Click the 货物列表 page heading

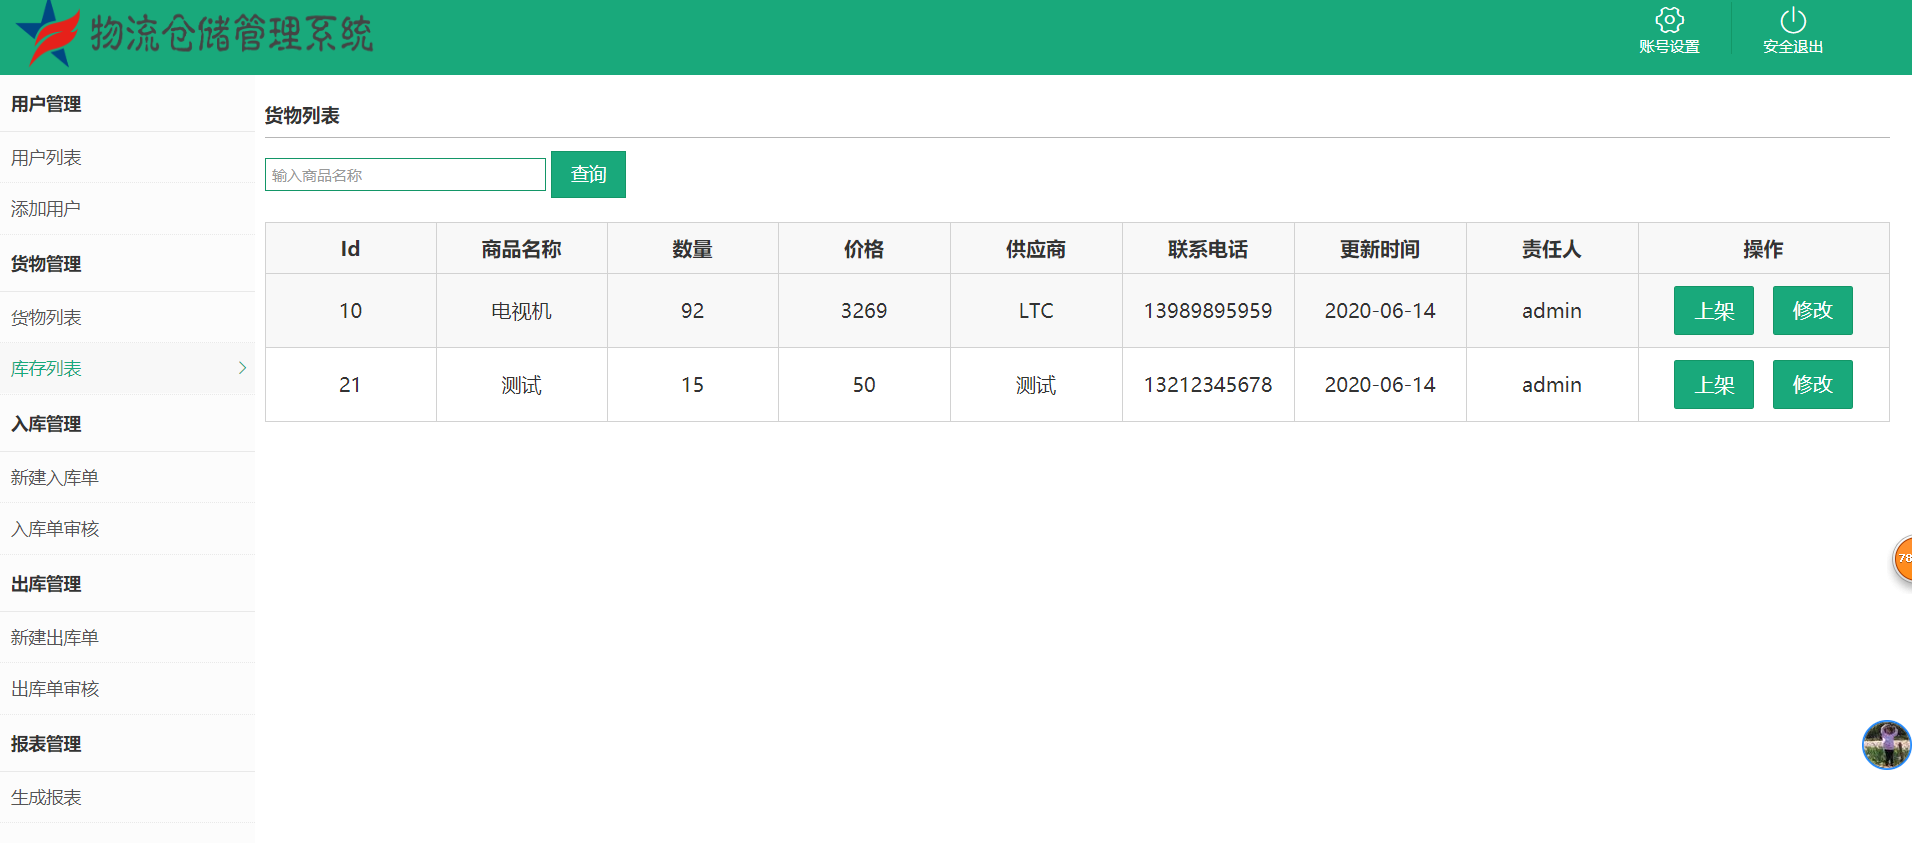click(x=302, y=115)
